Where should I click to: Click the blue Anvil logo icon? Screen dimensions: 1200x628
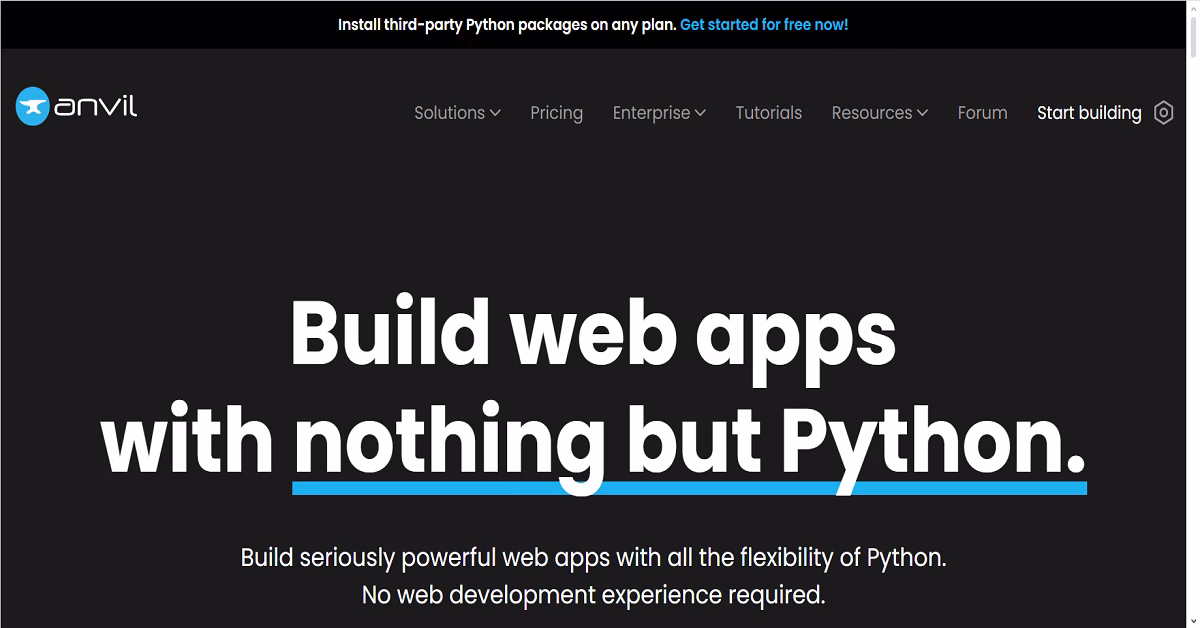click(x=33, y=106)
